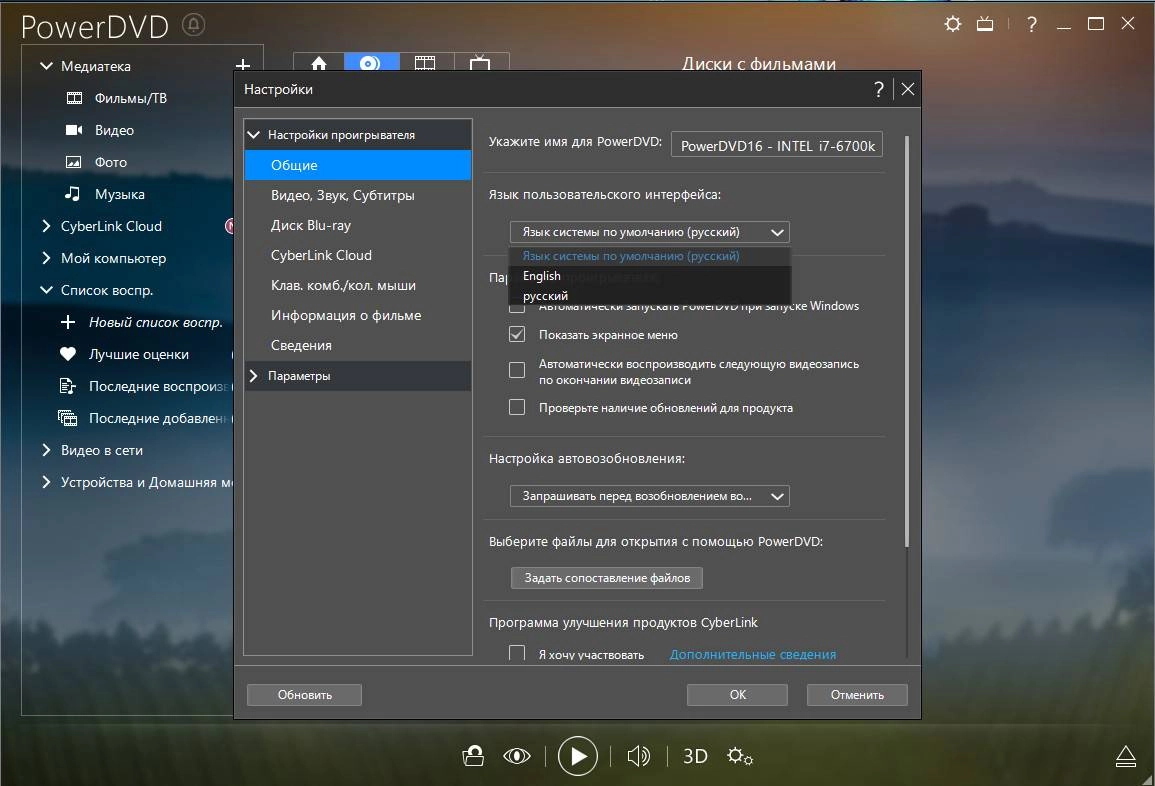The width and height of the screenshot is (1155, 786).
Task: Expand Устройства и Домашняя медиа node
Action: (x=46, y=482)
